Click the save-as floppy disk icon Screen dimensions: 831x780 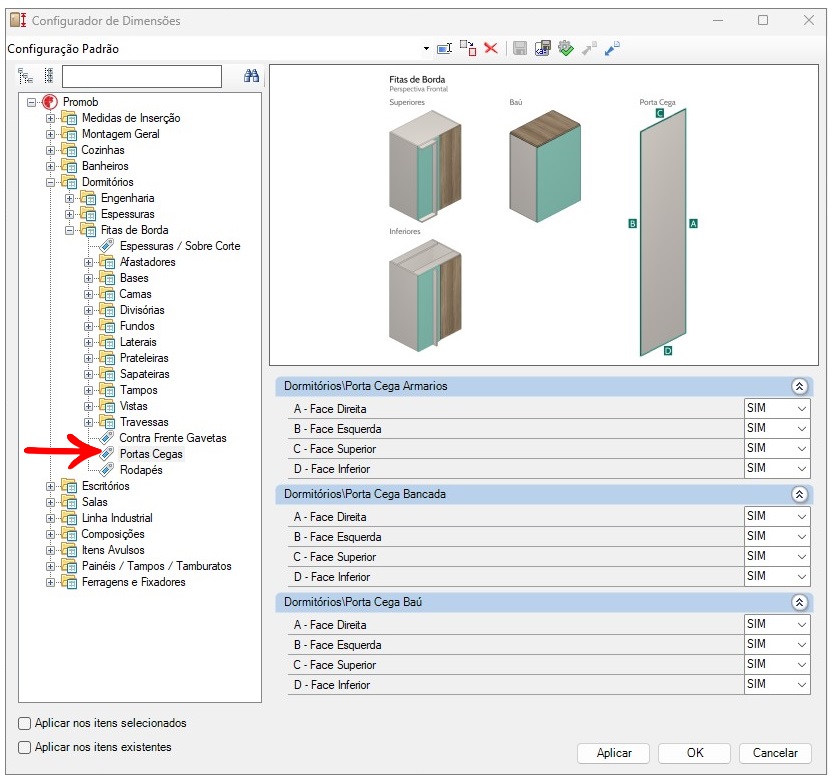[543, 48]
